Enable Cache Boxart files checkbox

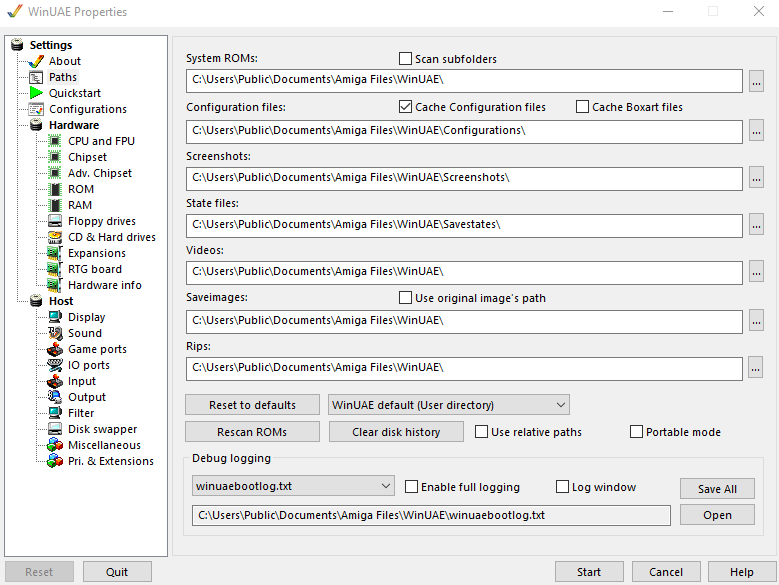click(x=582, y=107)
